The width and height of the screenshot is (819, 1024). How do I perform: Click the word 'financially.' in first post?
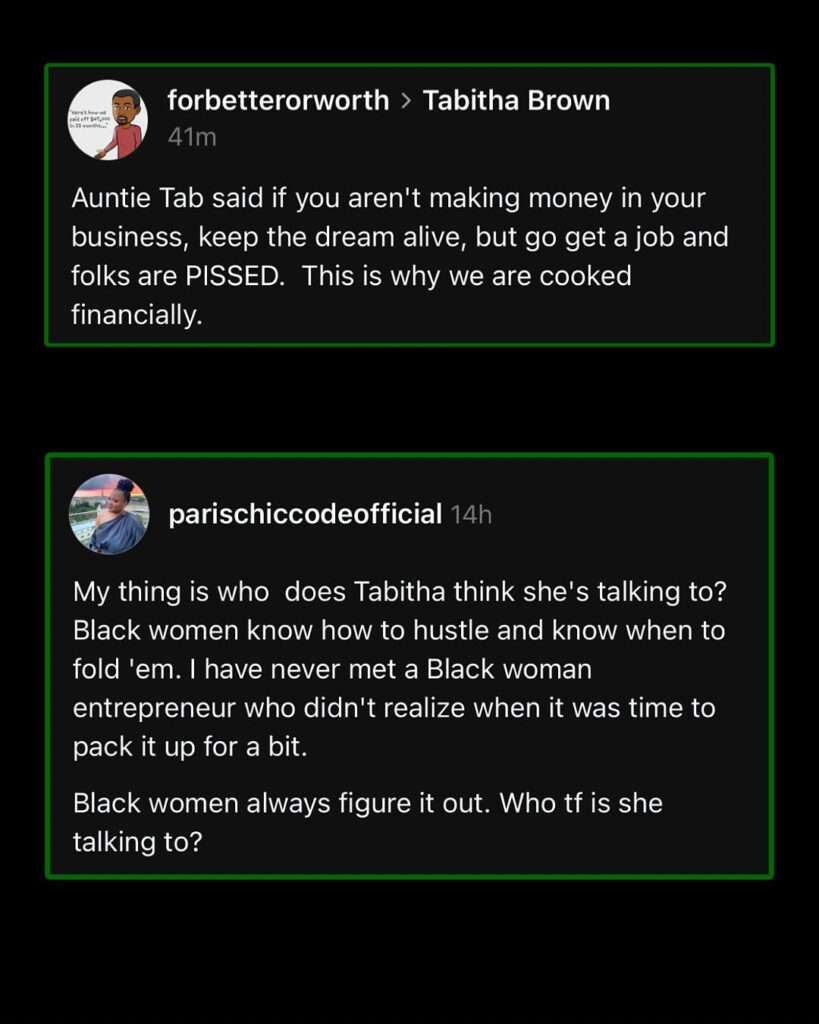pos(135,315)
